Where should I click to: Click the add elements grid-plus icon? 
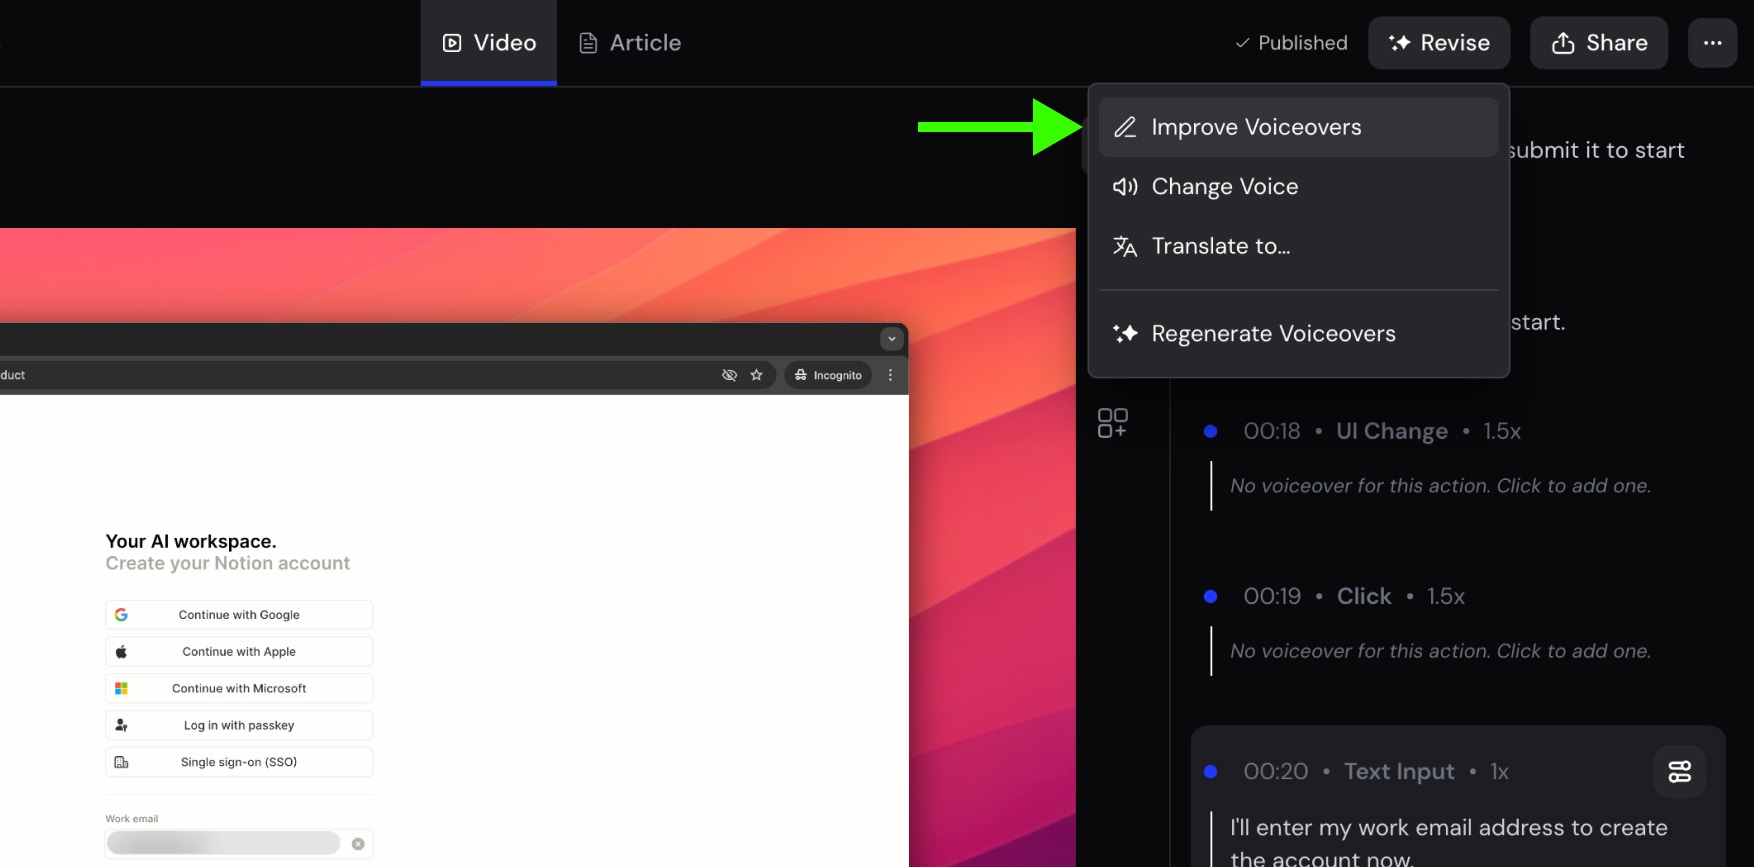(x=1112, y=423)
